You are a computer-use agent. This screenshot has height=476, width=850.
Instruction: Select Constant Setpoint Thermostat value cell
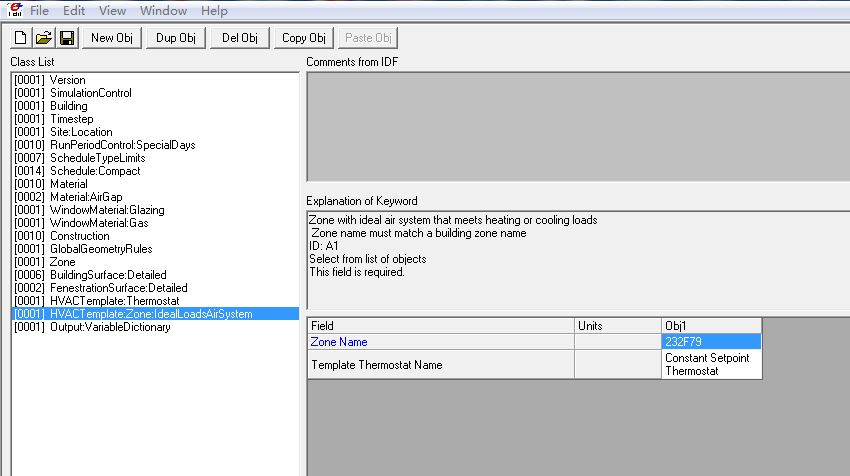pyautogui.click(x=710, y=364)
